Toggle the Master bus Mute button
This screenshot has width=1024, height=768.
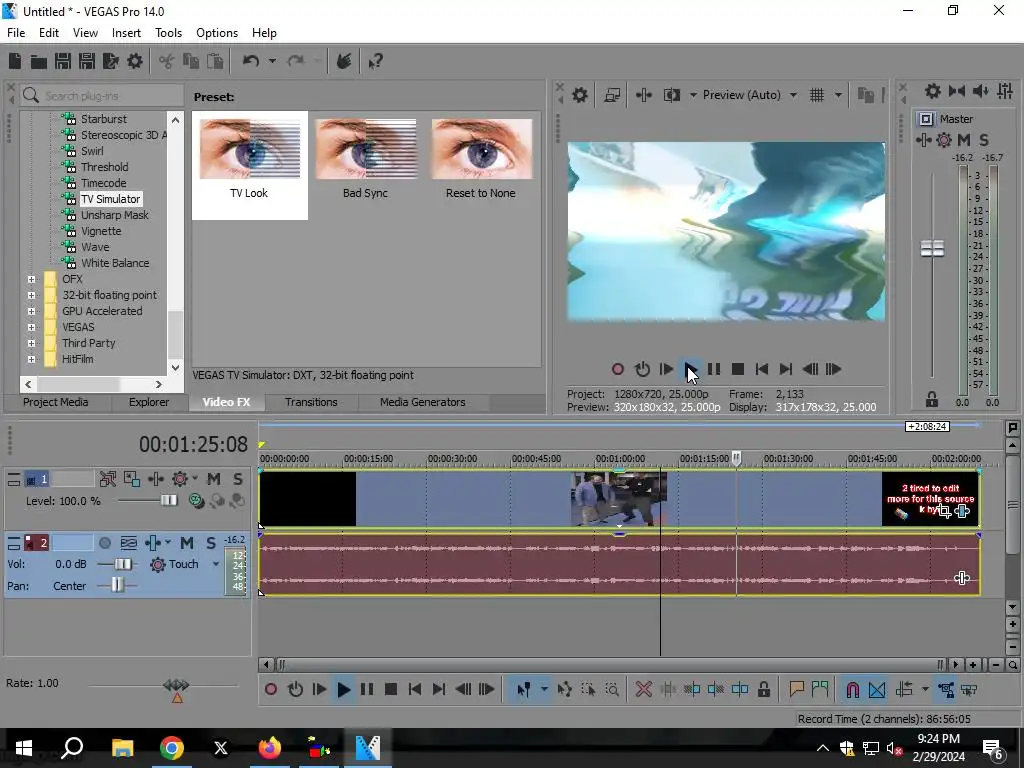[963, 140]
